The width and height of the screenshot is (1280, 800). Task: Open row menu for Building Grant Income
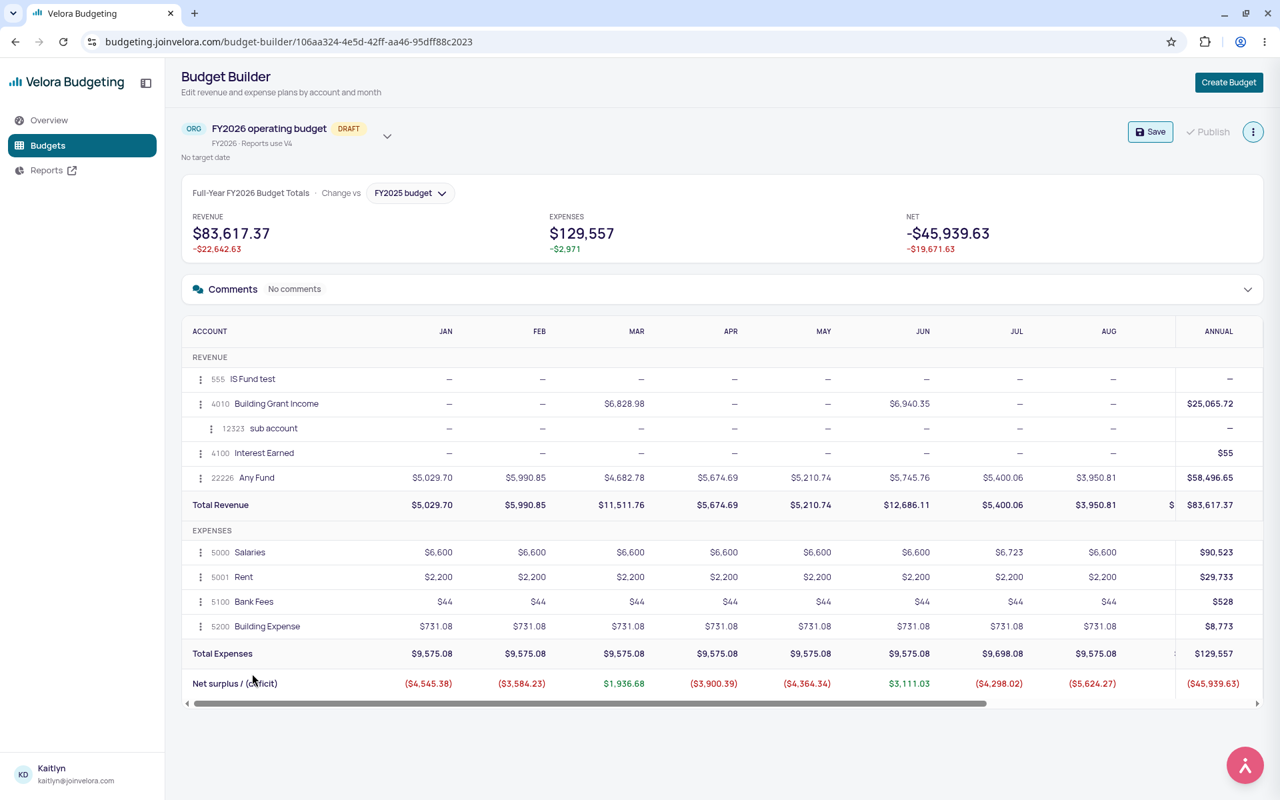click(x=200, y=404)
